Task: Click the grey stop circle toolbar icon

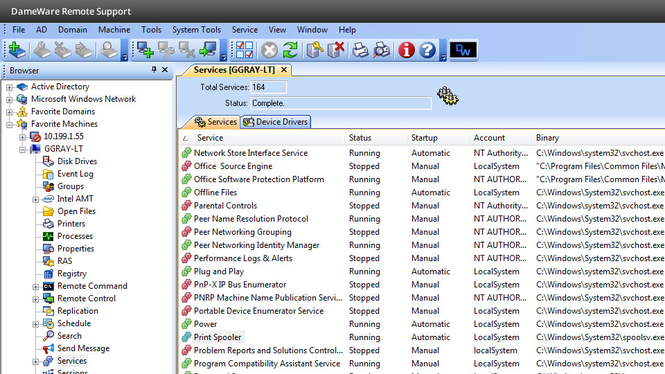Action: 269,50
